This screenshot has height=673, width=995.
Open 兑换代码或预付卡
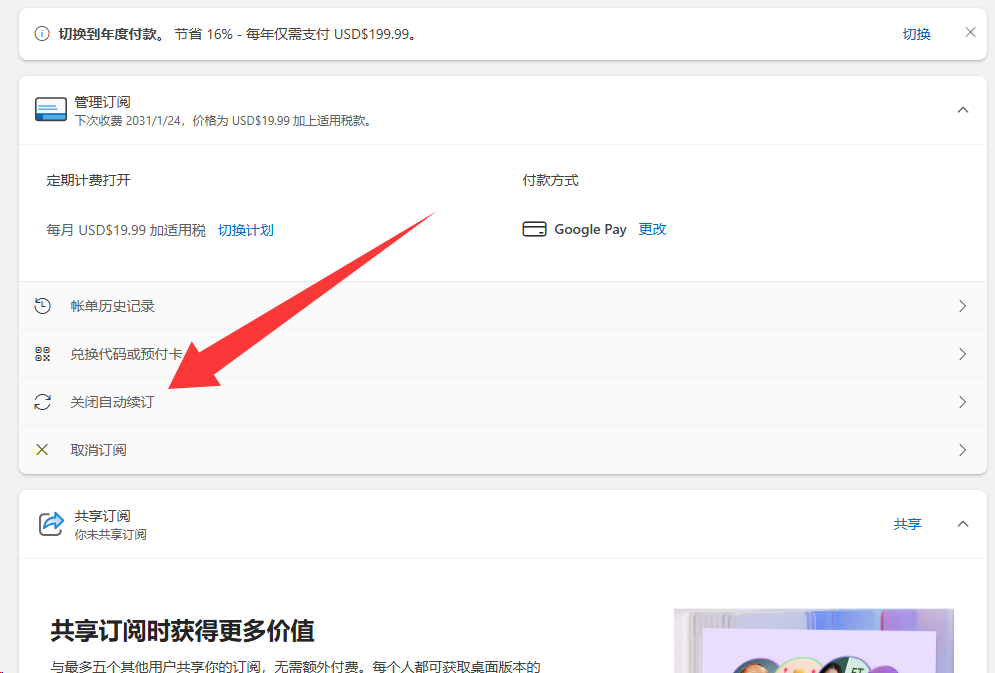126,354
